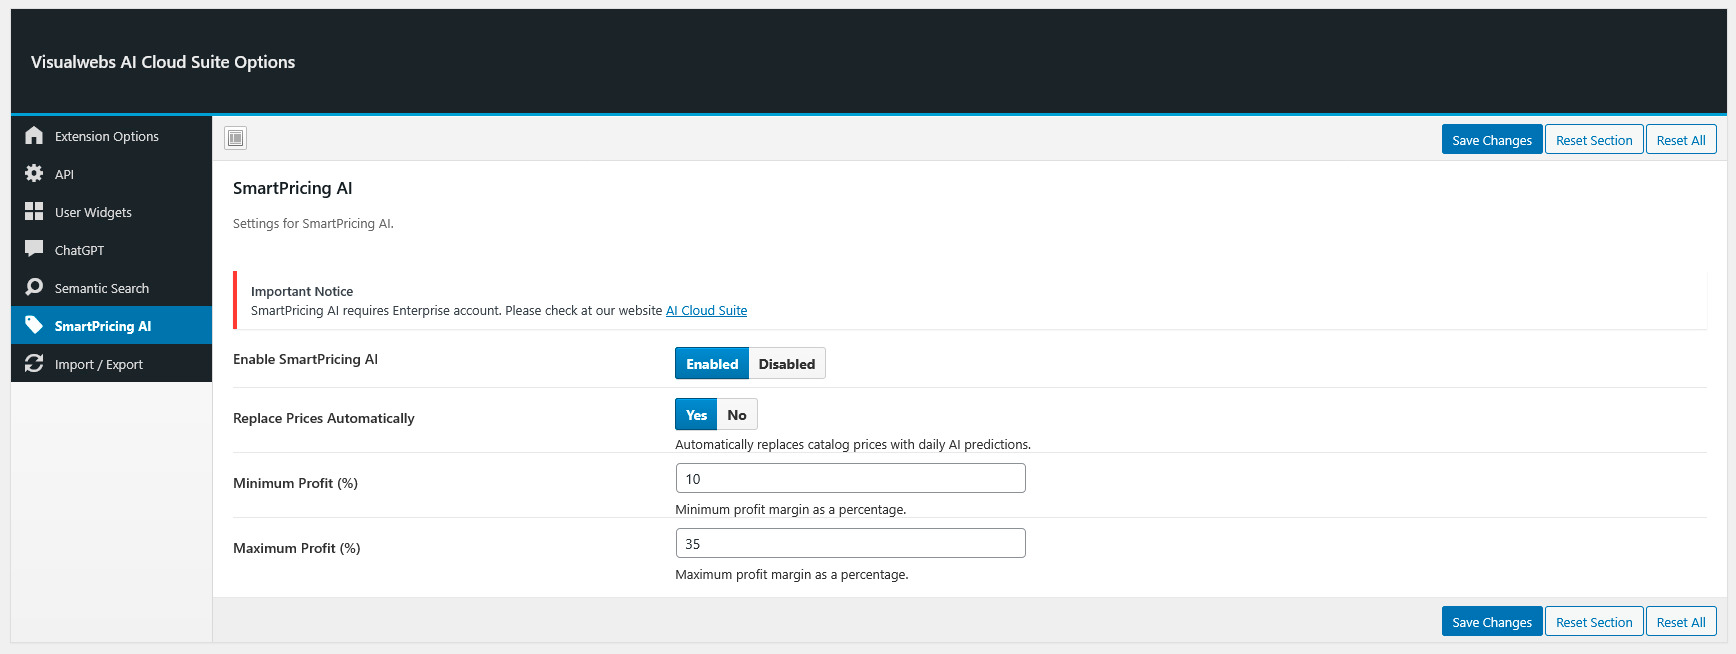Choose Yes for Replace Prices Automatically

tap(696, 415)
